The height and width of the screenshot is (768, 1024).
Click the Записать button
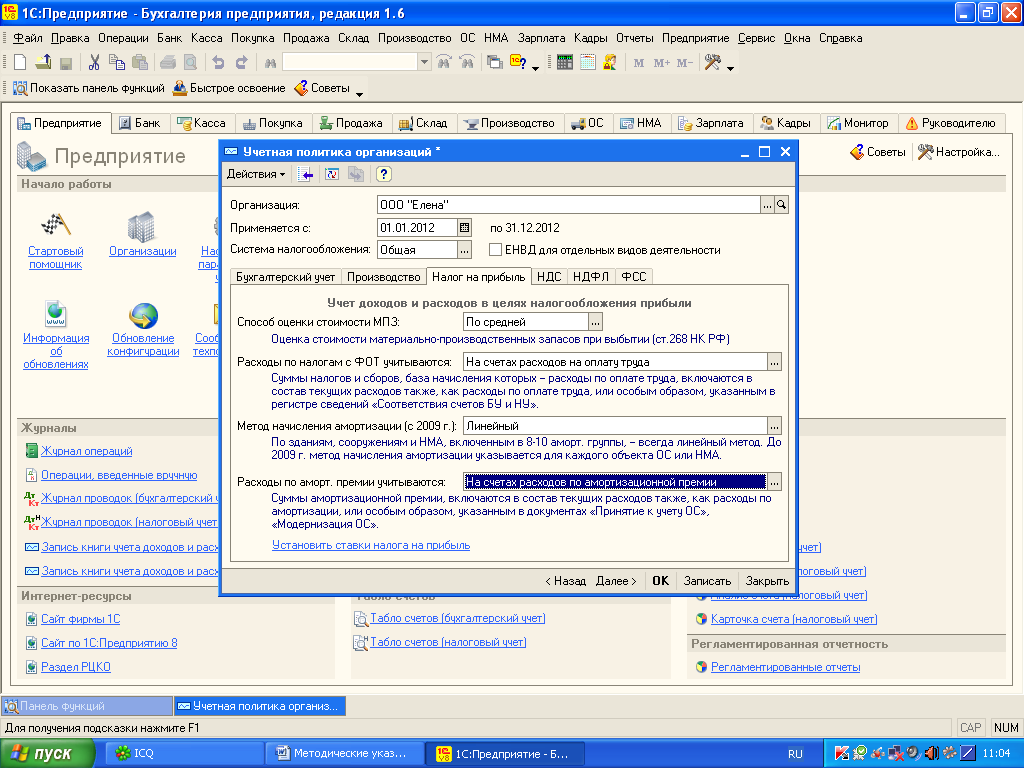tap(707, 581)
